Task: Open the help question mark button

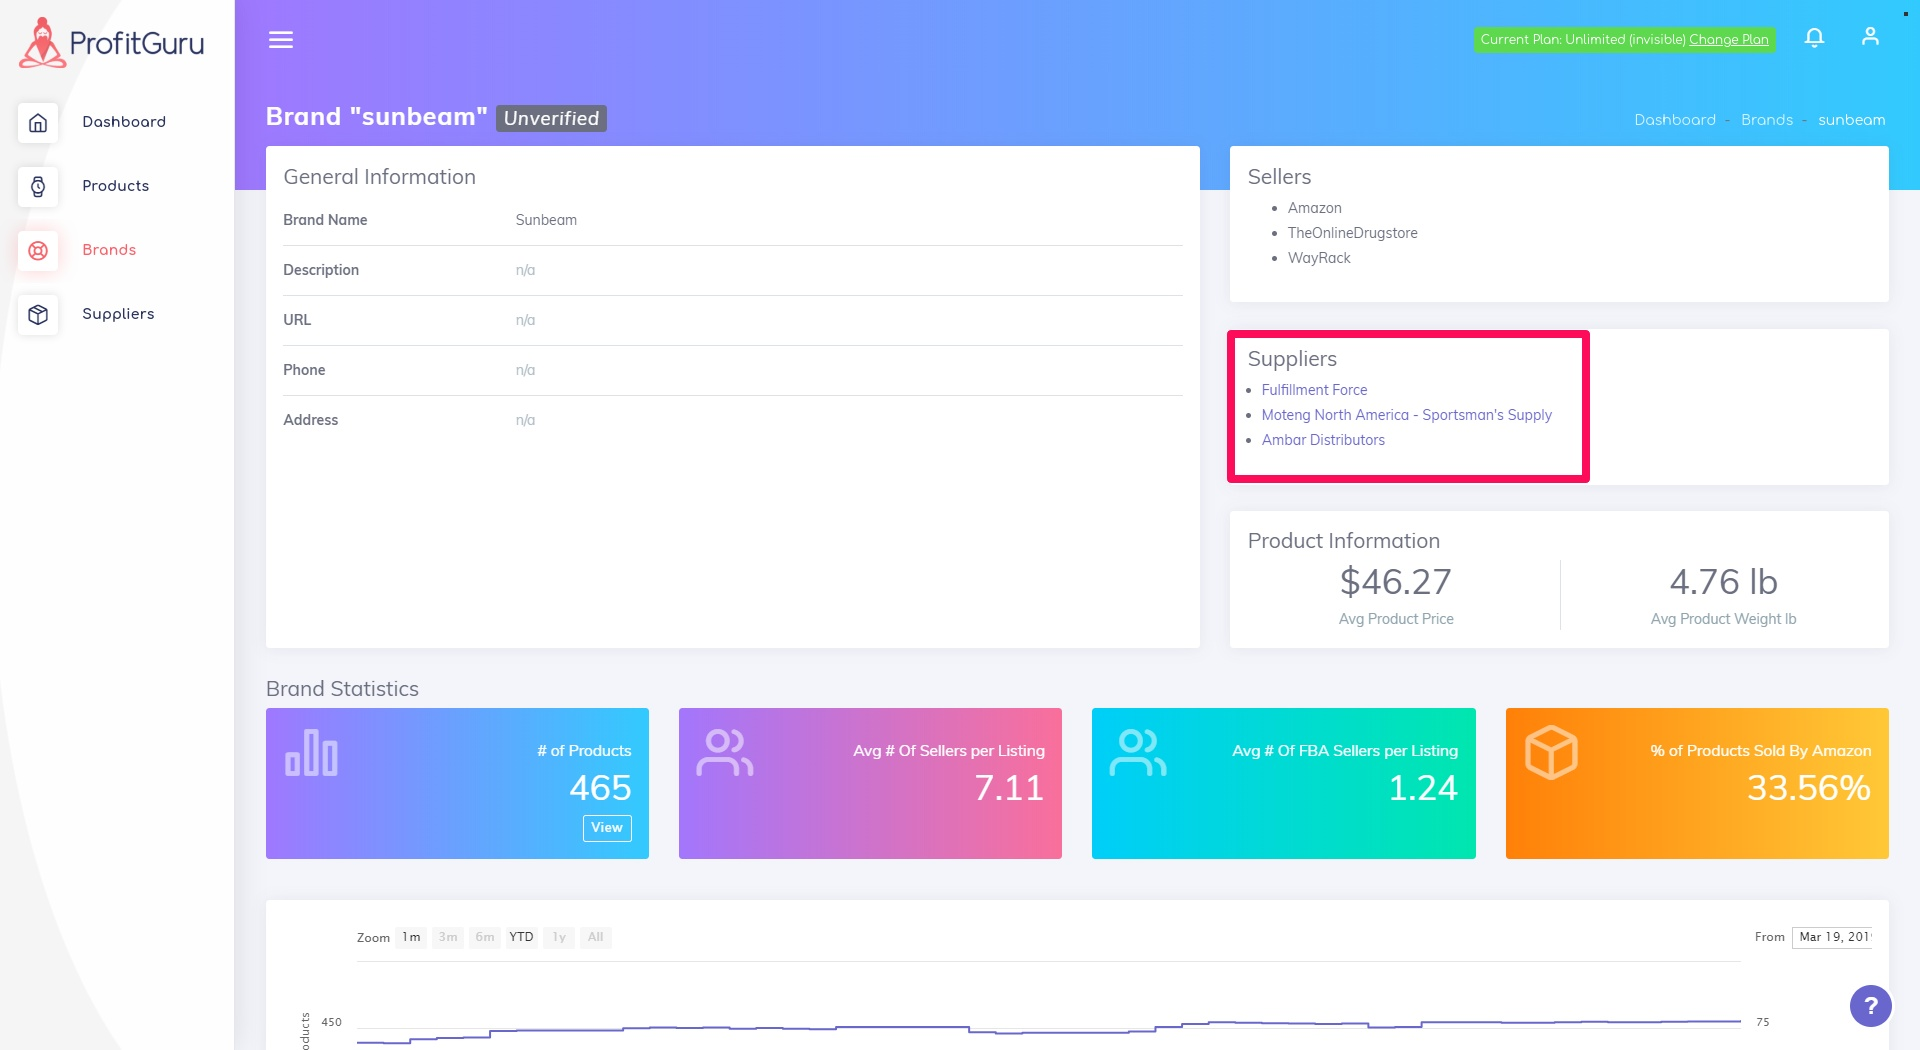Action: (1870, 1006)
